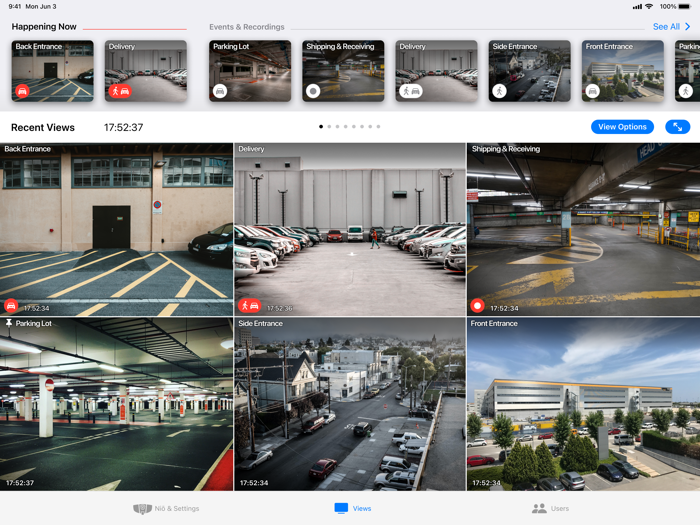Tap the red person and car icon on Happening Now Delivery thumbnail
Image resolution: width=700 pixels, height=525 pixels.
pyautogui.click(x=120, y=91)
